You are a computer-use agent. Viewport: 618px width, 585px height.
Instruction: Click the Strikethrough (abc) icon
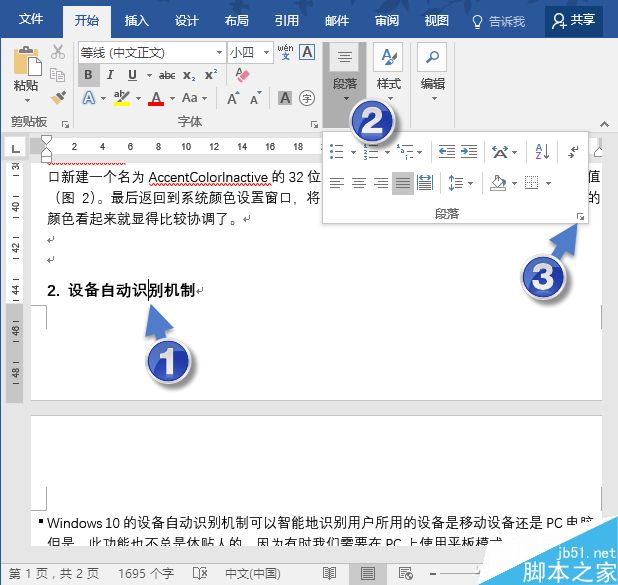[x=167, y=75]
